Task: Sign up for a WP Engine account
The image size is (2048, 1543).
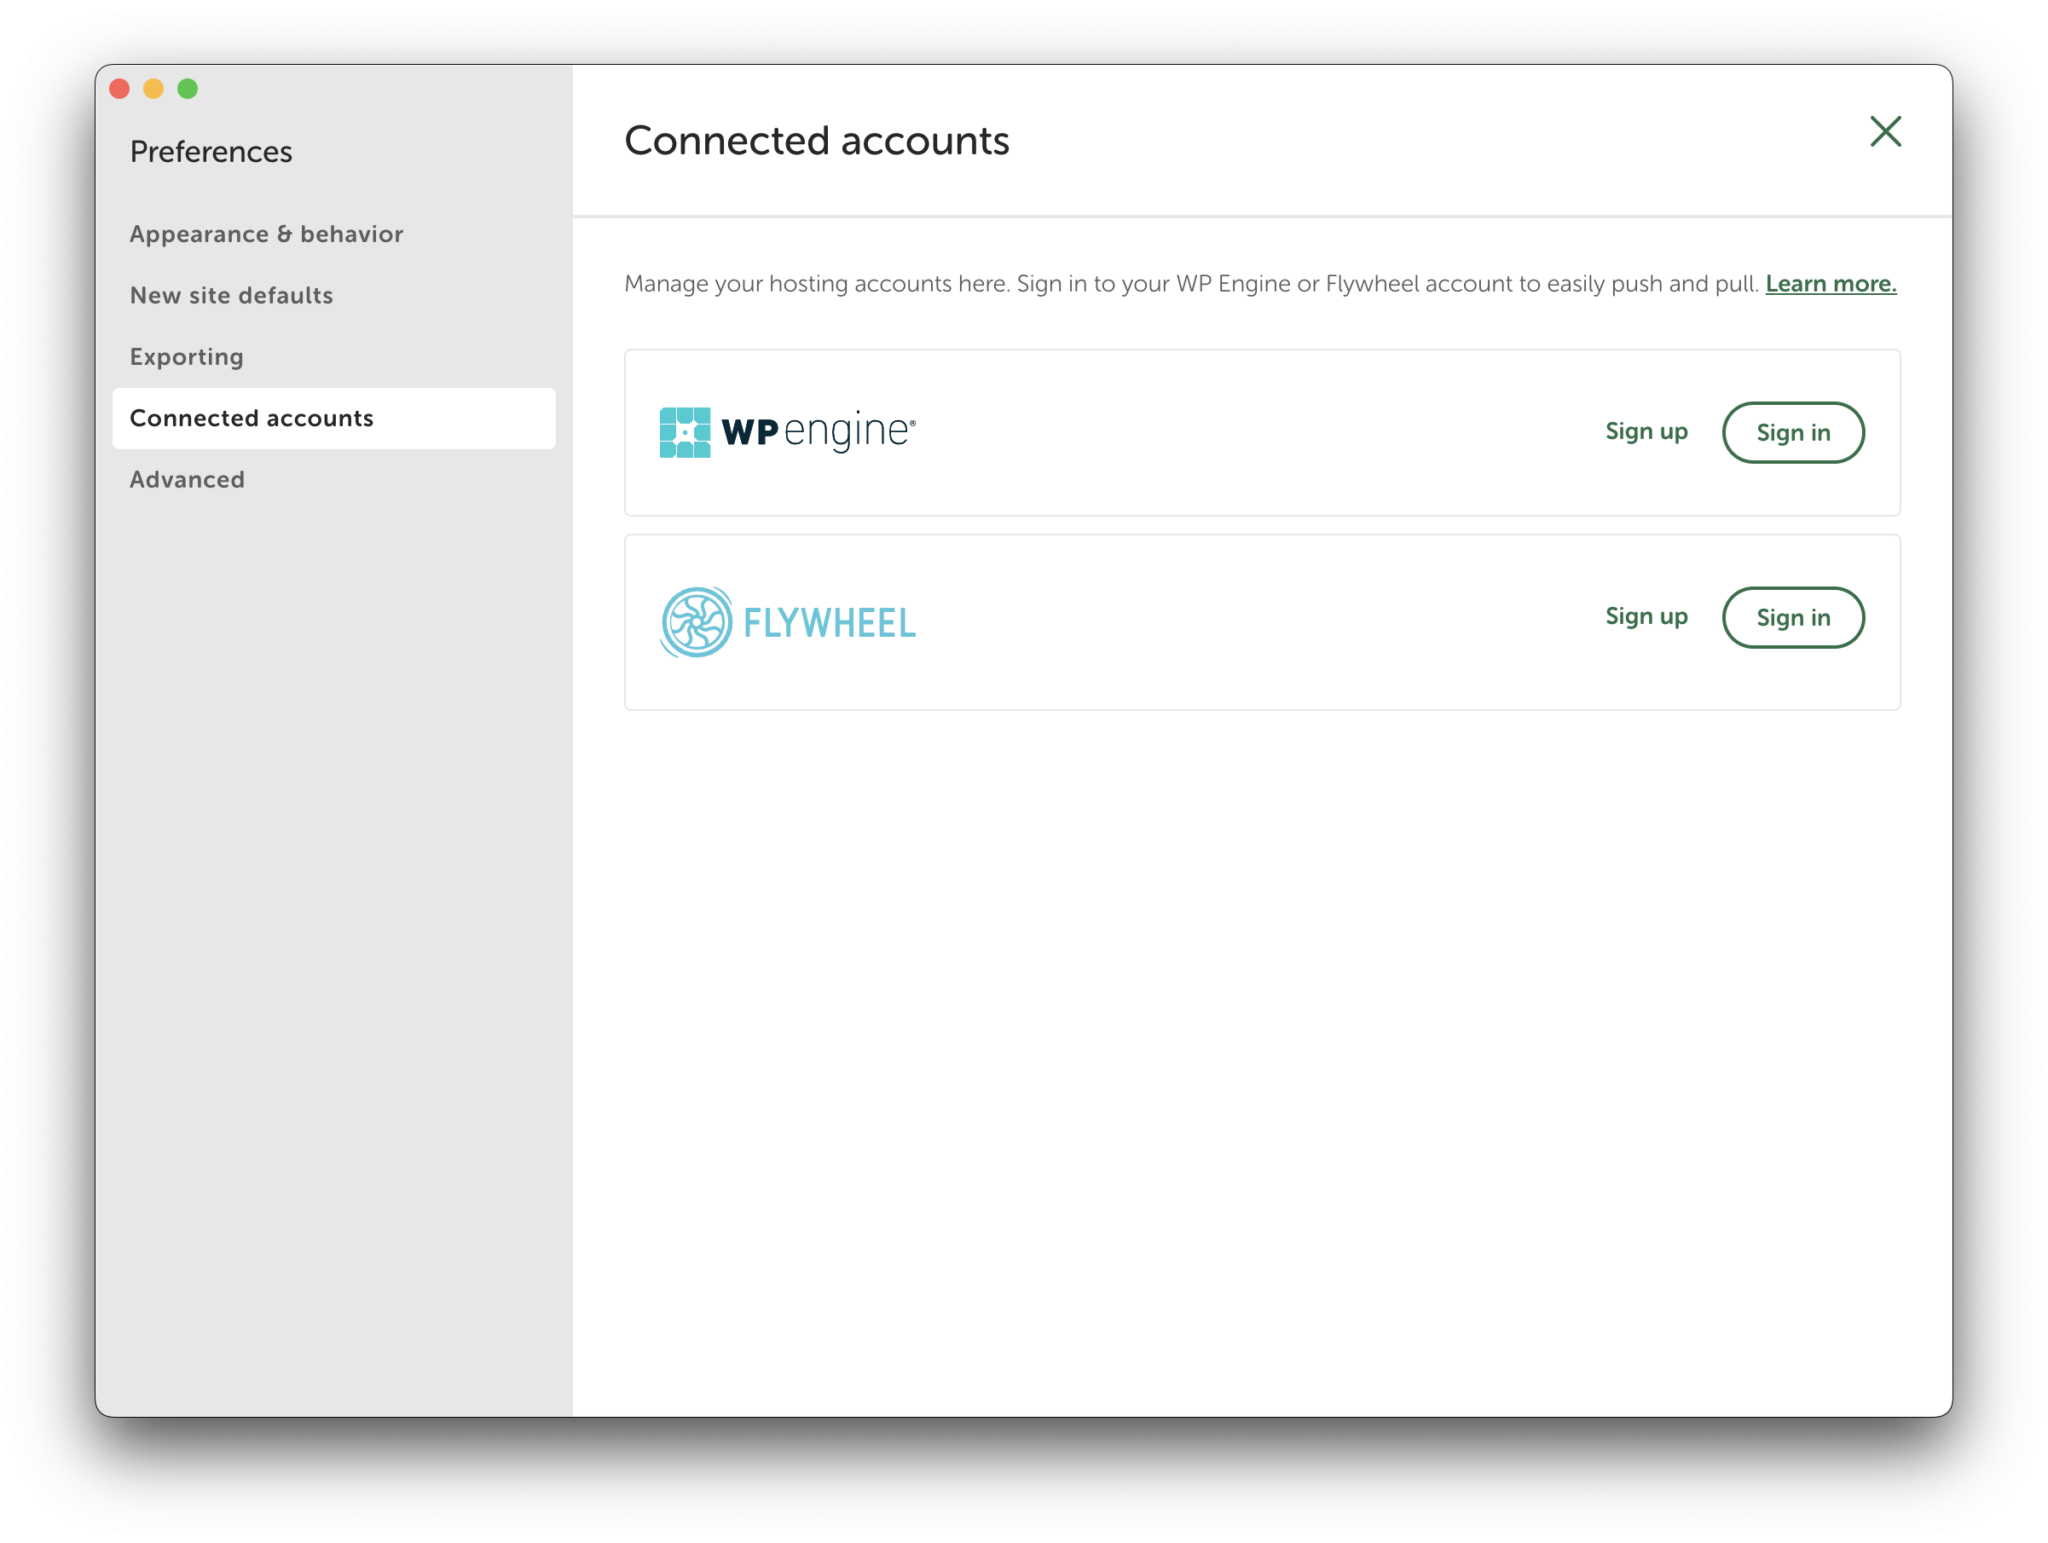Action: 1646,432
